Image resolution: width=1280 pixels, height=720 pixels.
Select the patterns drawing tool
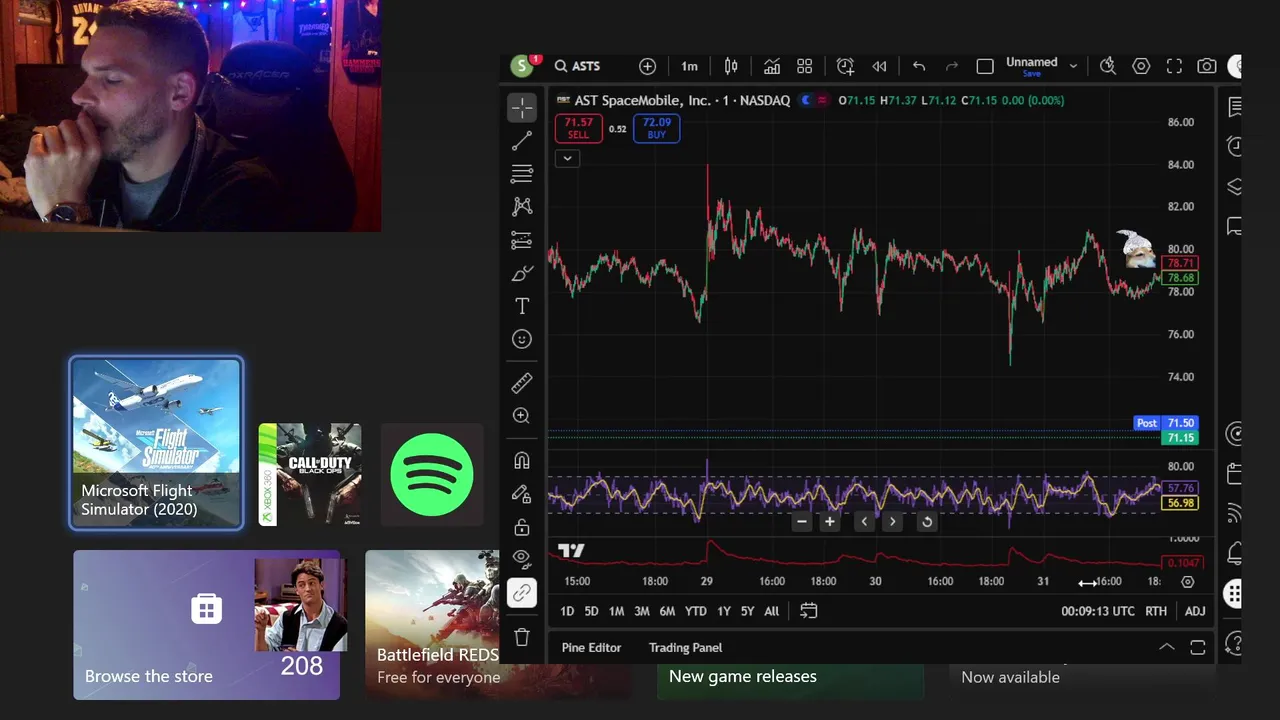click(x=522, y=207)
